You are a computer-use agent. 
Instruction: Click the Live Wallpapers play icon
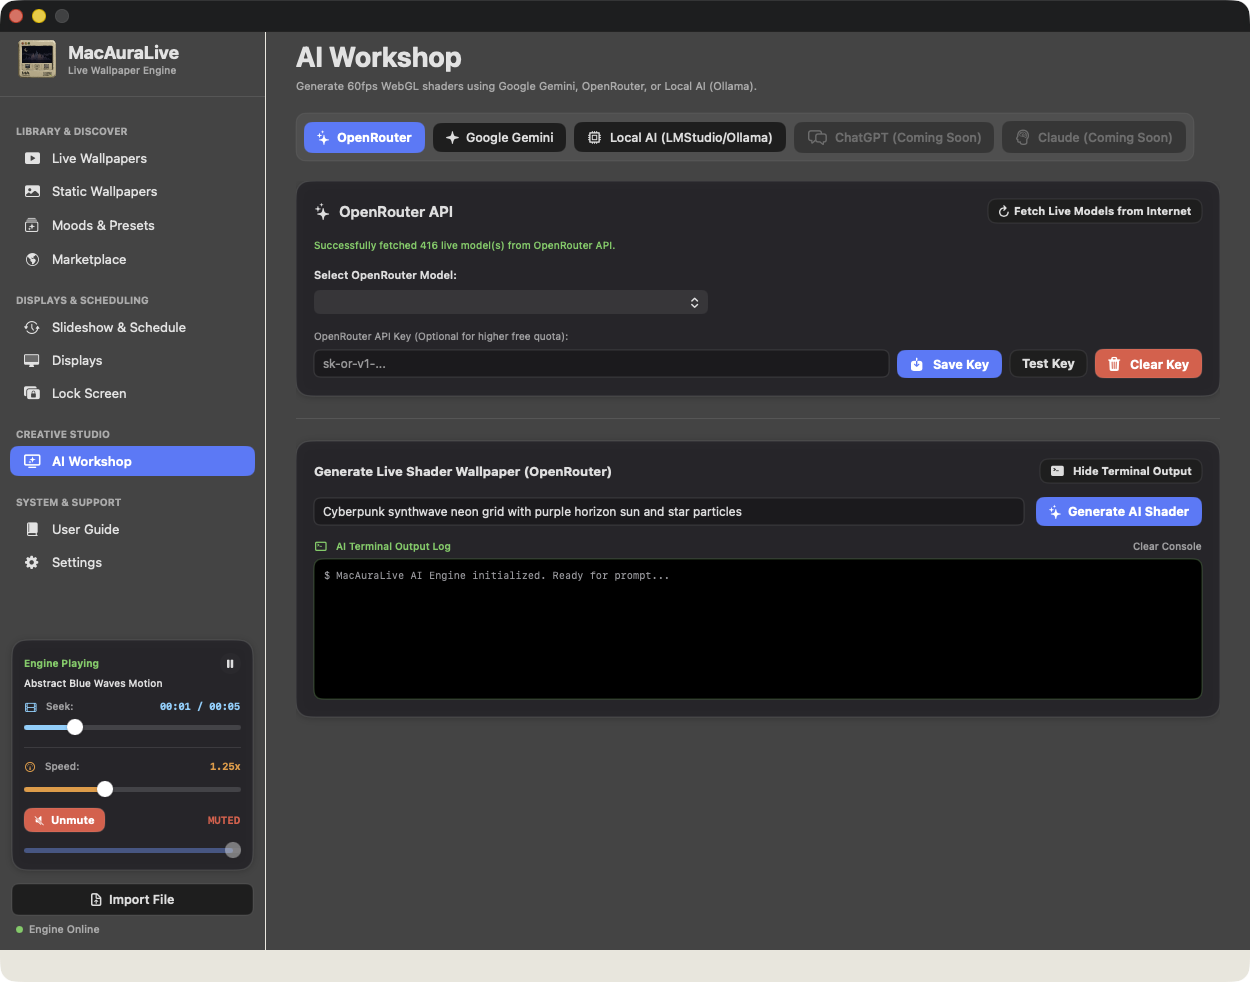(x=32, y=158)
